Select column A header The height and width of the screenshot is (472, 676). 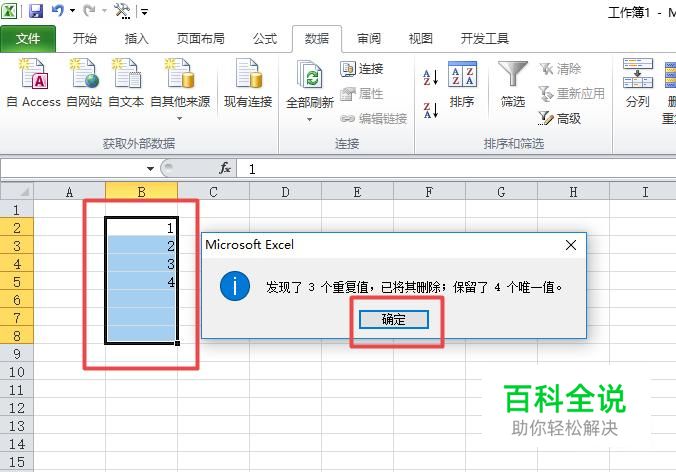(69, 192)
